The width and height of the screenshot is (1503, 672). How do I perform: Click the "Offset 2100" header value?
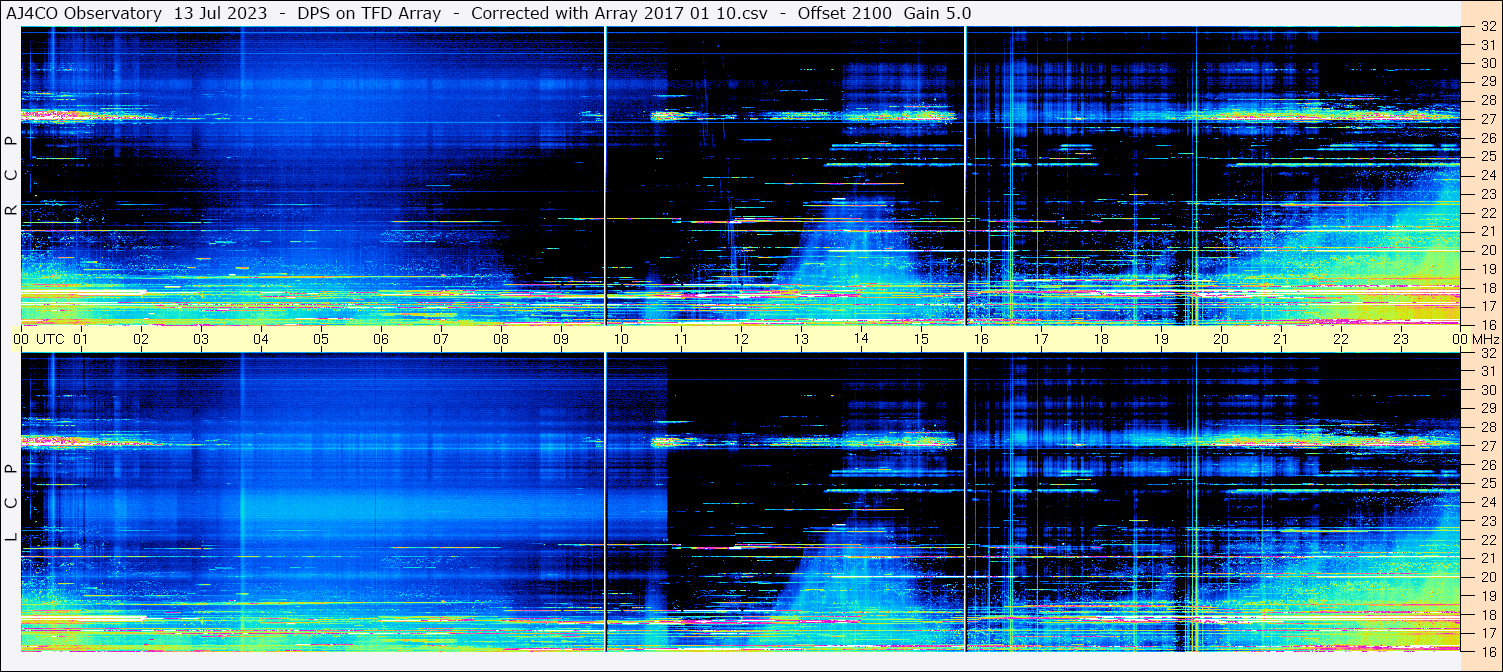843,14
